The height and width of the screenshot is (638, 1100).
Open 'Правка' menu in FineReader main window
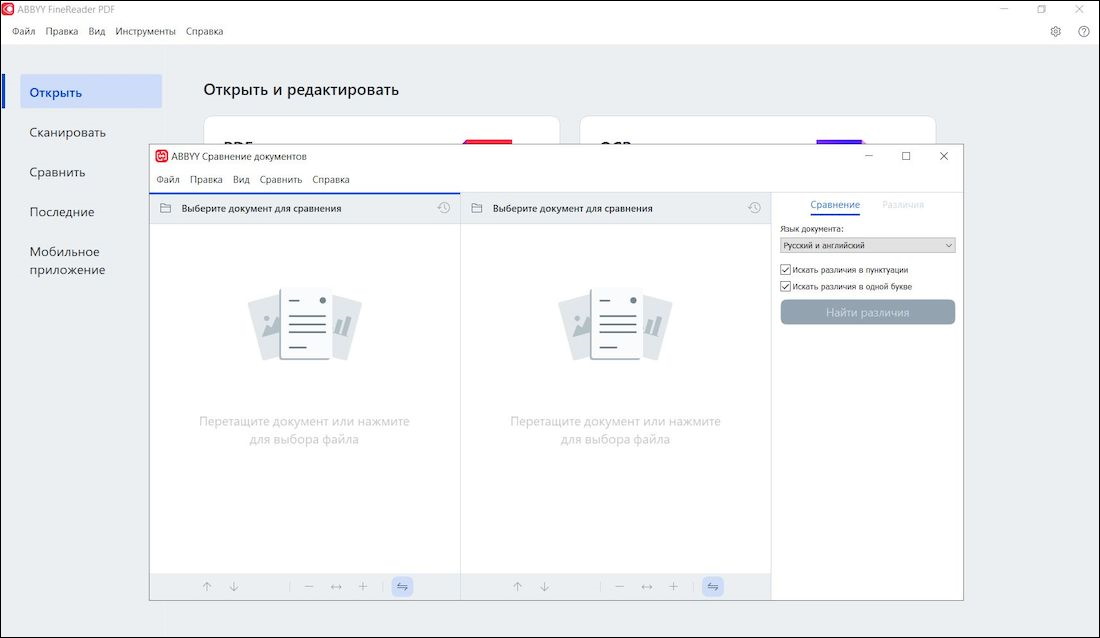[x=62, y=32]
